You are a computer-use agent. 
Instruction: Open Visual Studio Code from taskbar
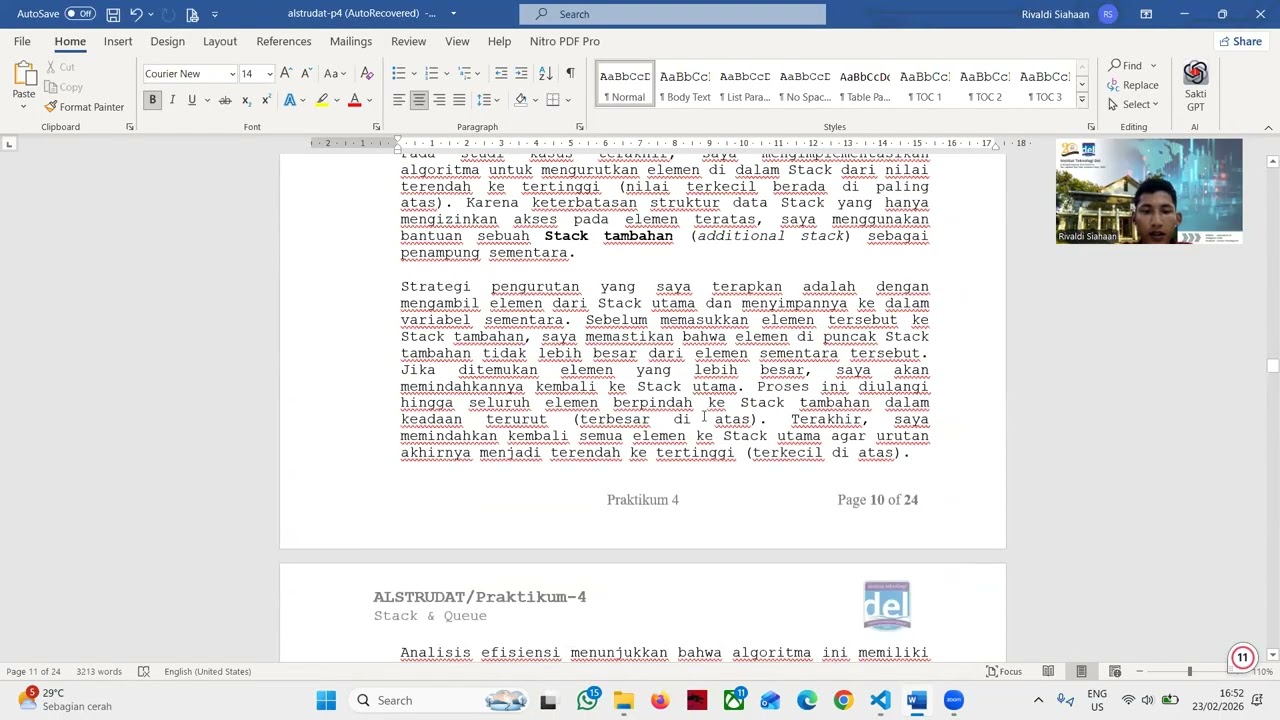pyautogui.click(x=880, y=700)
